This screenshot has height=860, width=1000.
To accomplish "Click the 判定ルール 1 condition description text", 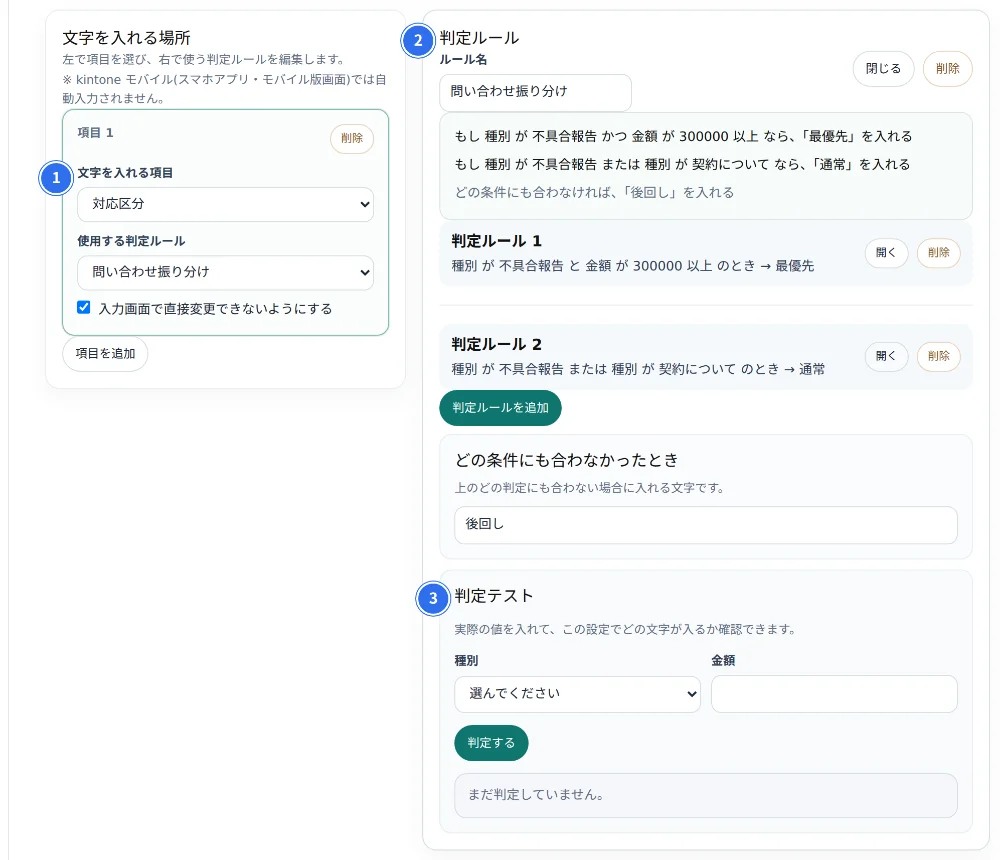I will pos(633,266).
